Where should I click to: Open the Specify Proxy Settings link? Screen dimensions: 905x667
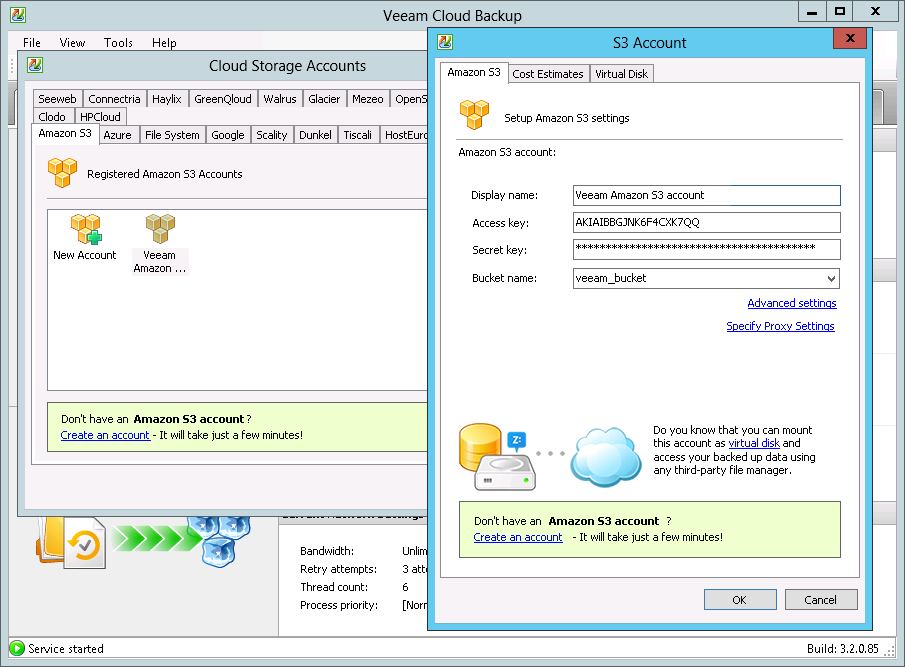pos(780,326)
